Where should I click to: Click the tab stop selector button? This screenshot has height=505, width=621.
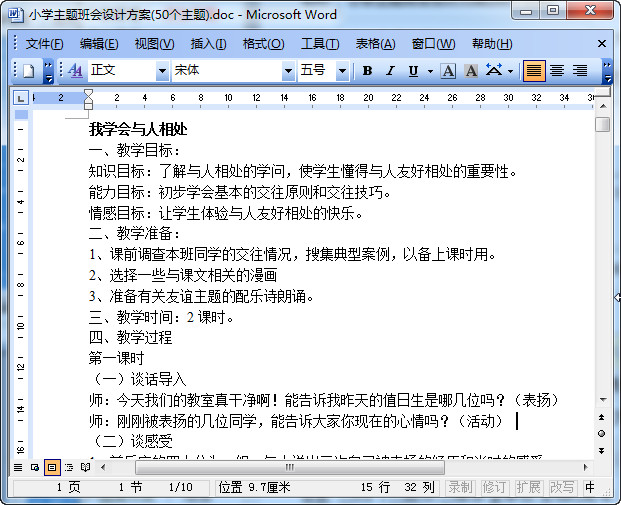pos(21,97)
